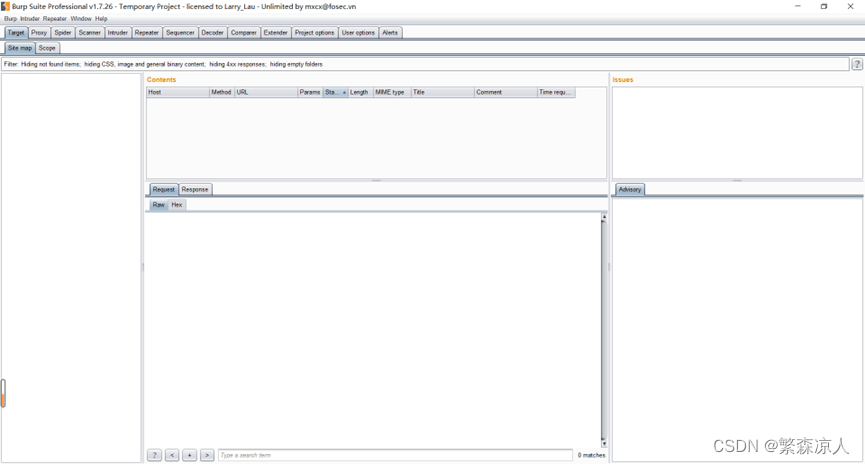Toggle sort on Status column header
The image size is (865, 464).
[x=335, y=92]
